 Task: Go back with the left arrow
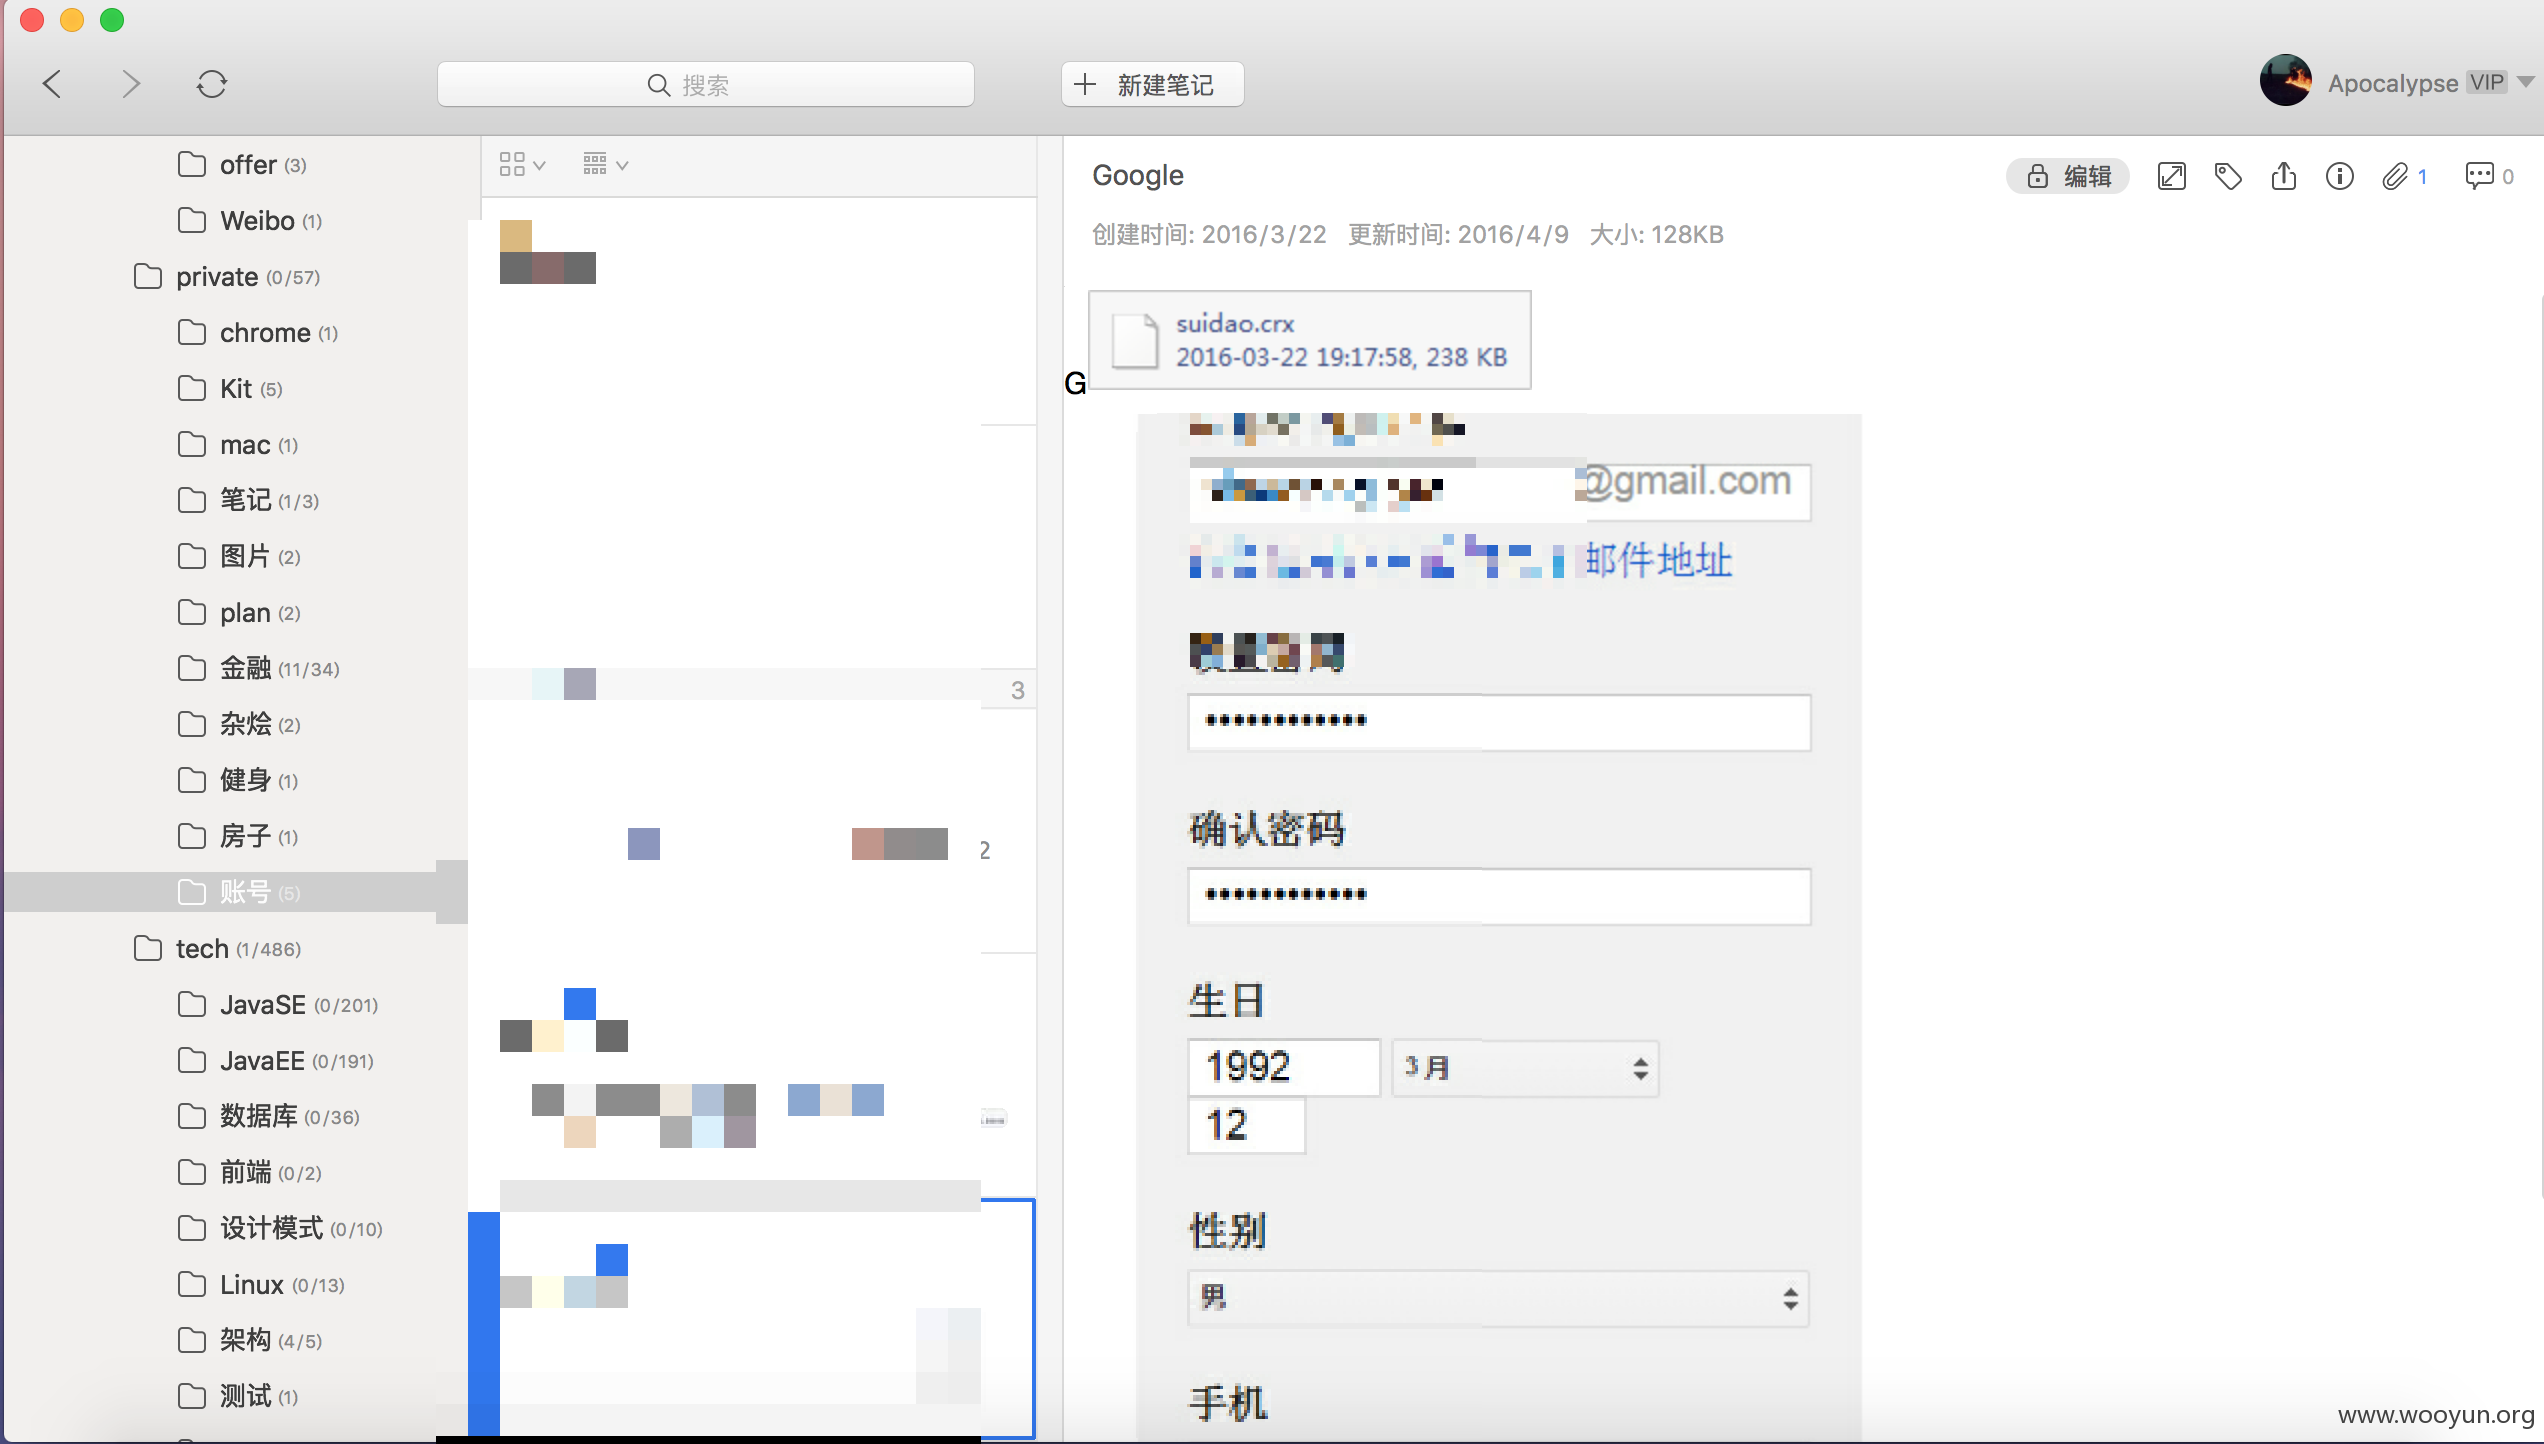click(53, 84)
